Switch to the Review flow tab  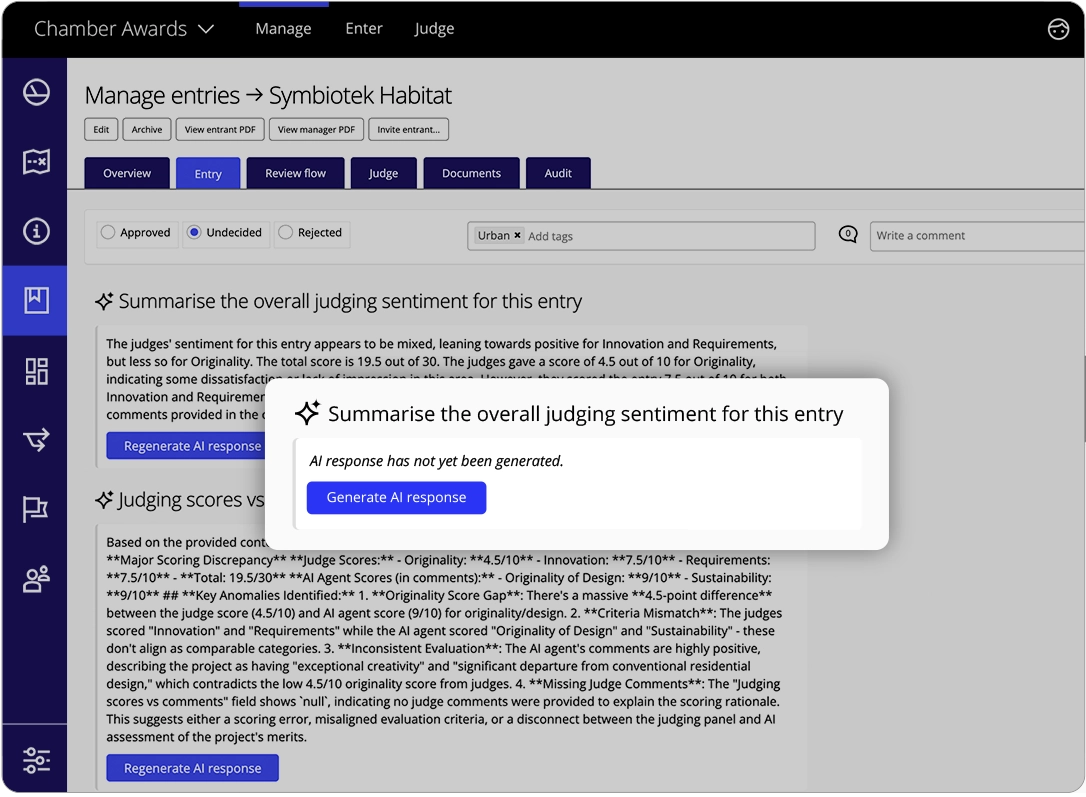coord(295,173)
